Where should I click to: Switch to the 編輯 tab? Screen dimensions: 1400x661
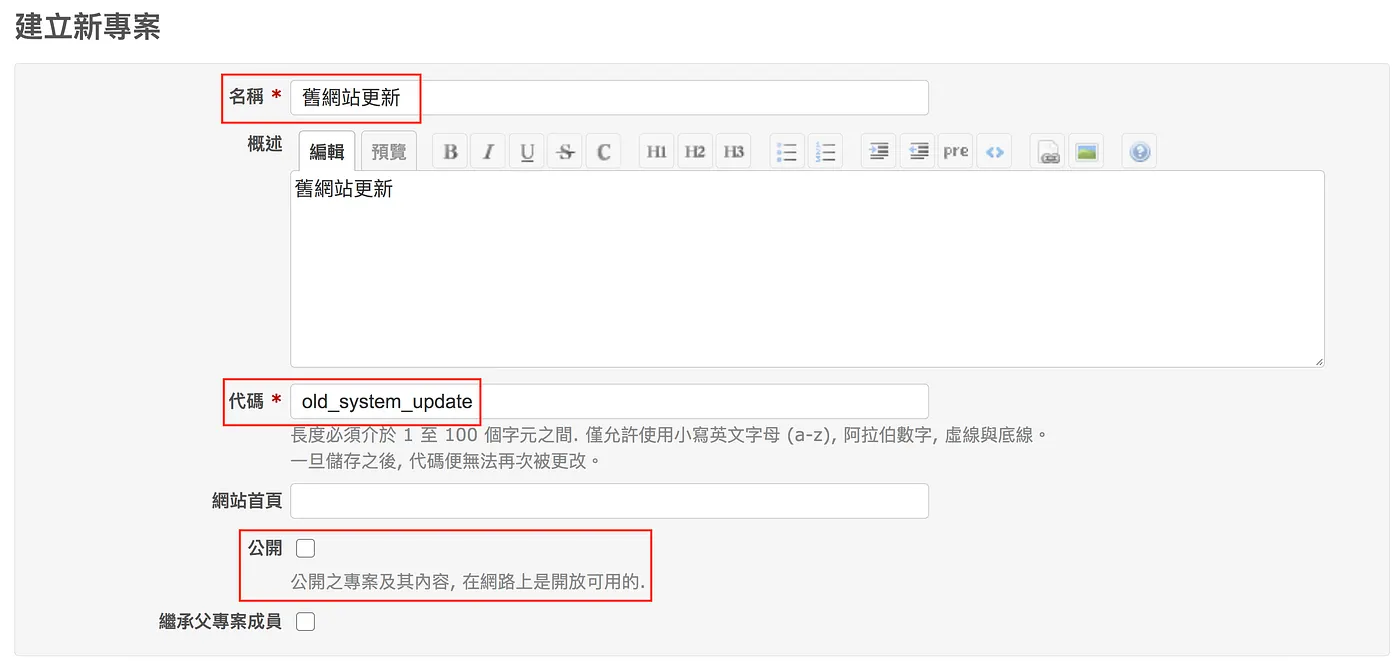pos(327,152)
